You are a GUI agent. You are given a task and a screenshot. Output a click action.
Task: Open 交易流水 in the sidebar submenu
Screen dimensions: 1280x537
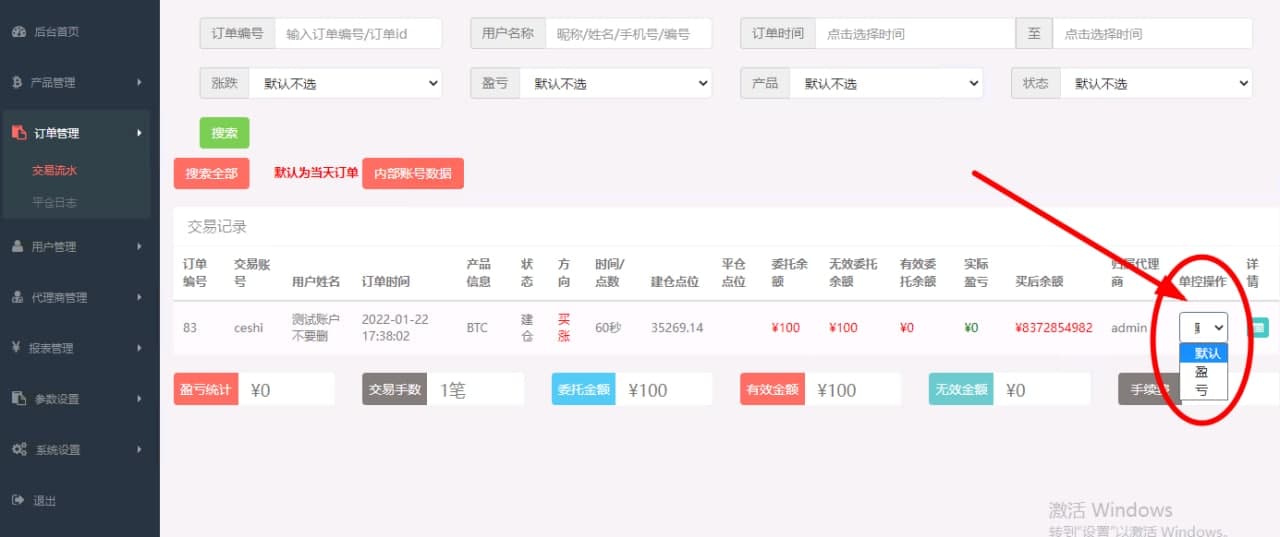tap(54, 170)
